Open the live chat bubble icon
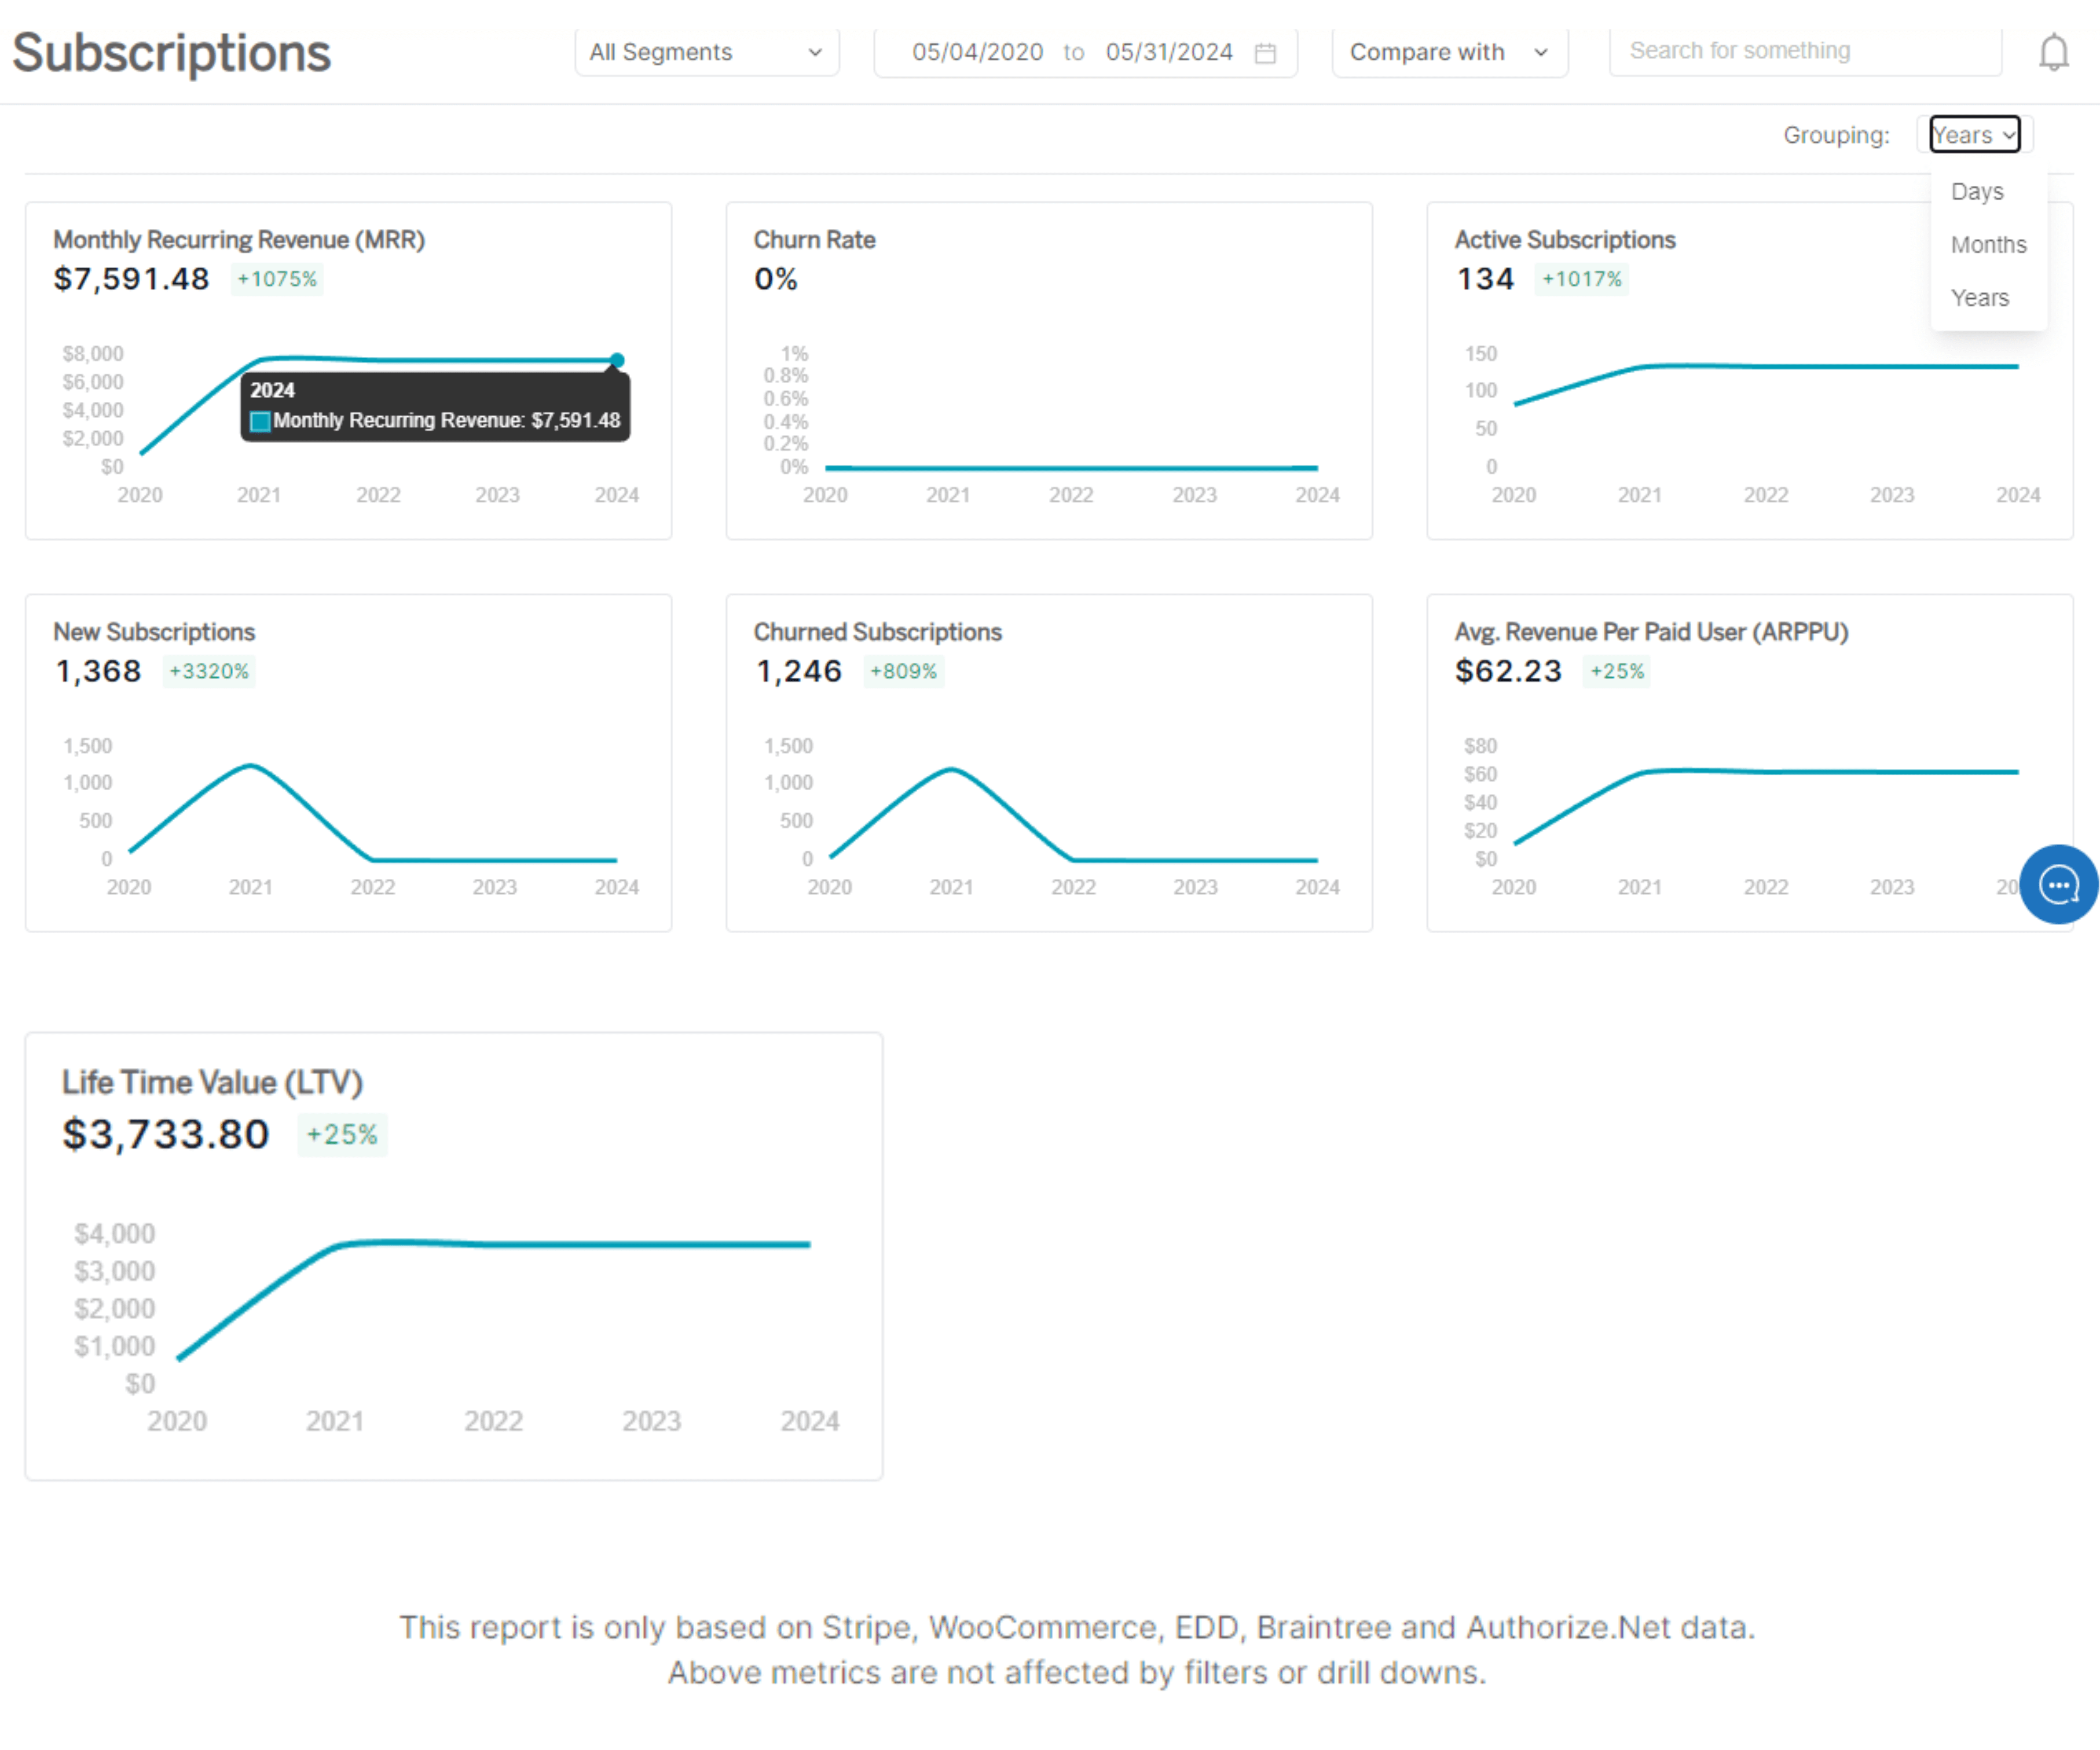2100x1750 pixels. [x=2058, y=885]
